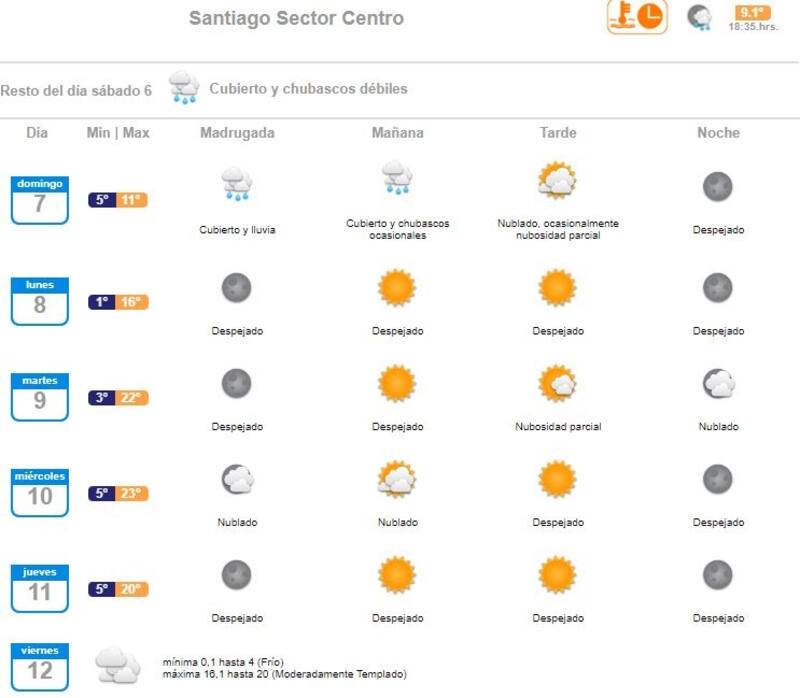Click Monday's 1° minimum temperature badge
The image size is (800, 698).
[103, 302]
